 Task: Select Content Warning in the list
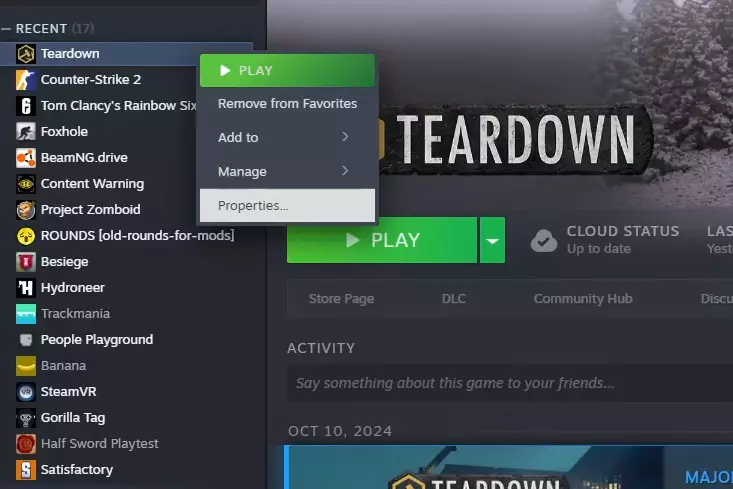pyautogui.click(x=92, y=184)
